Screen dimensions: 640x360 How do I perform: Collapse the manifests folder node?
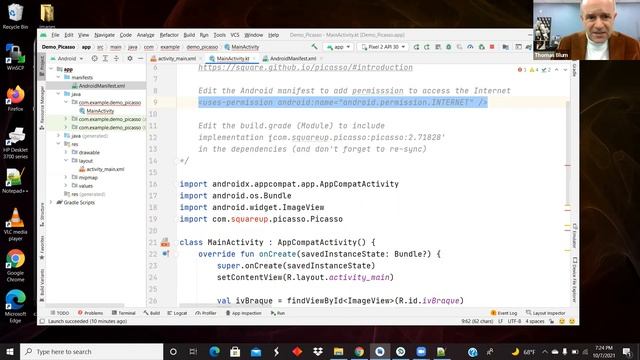(x=59, y=78)
